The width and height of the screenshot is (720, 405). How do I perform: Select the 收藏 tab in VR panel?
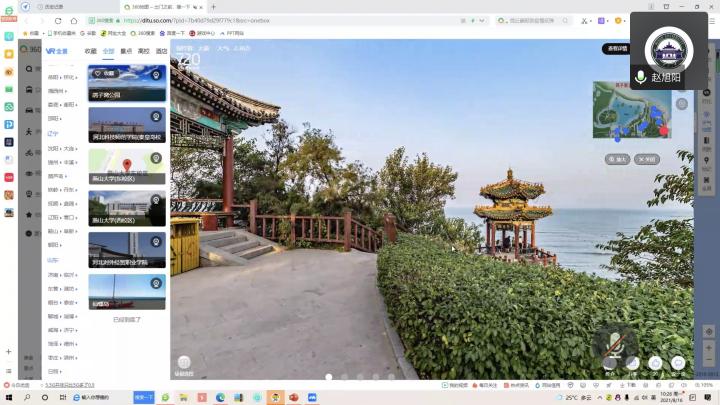(x=91, y=50)
